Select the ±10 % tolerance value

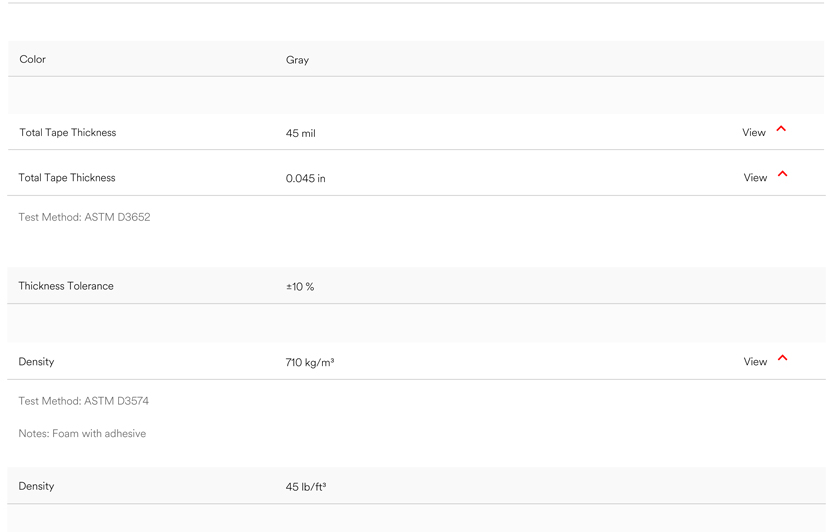tap(300, 287)
